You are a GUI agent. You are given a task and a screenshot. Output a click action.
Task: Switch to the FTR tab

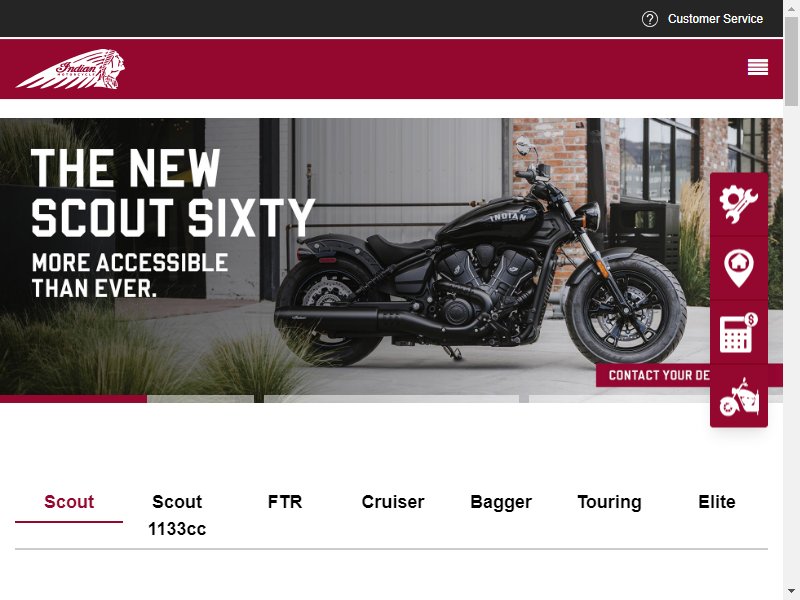point(285,502)
